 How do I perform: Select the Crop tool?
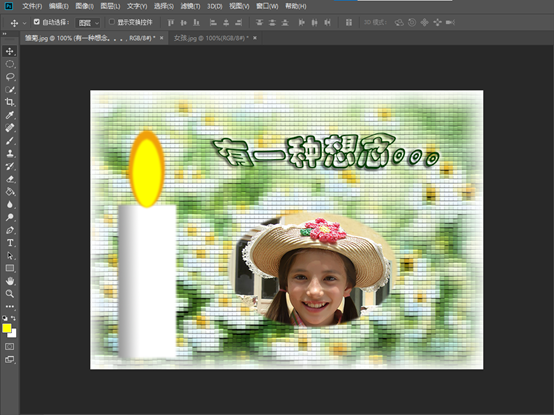click(x=10, y=102)
